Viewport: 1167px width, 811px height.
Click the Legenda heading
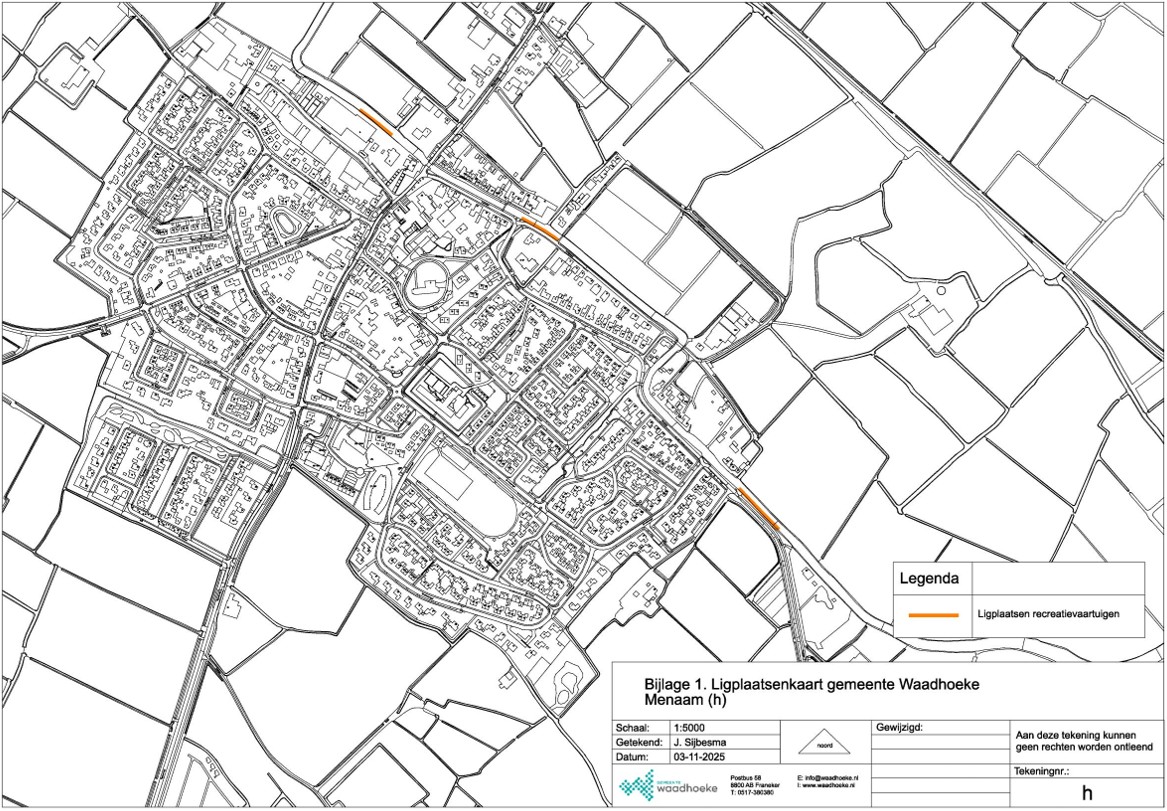click(x=930, y=578)
